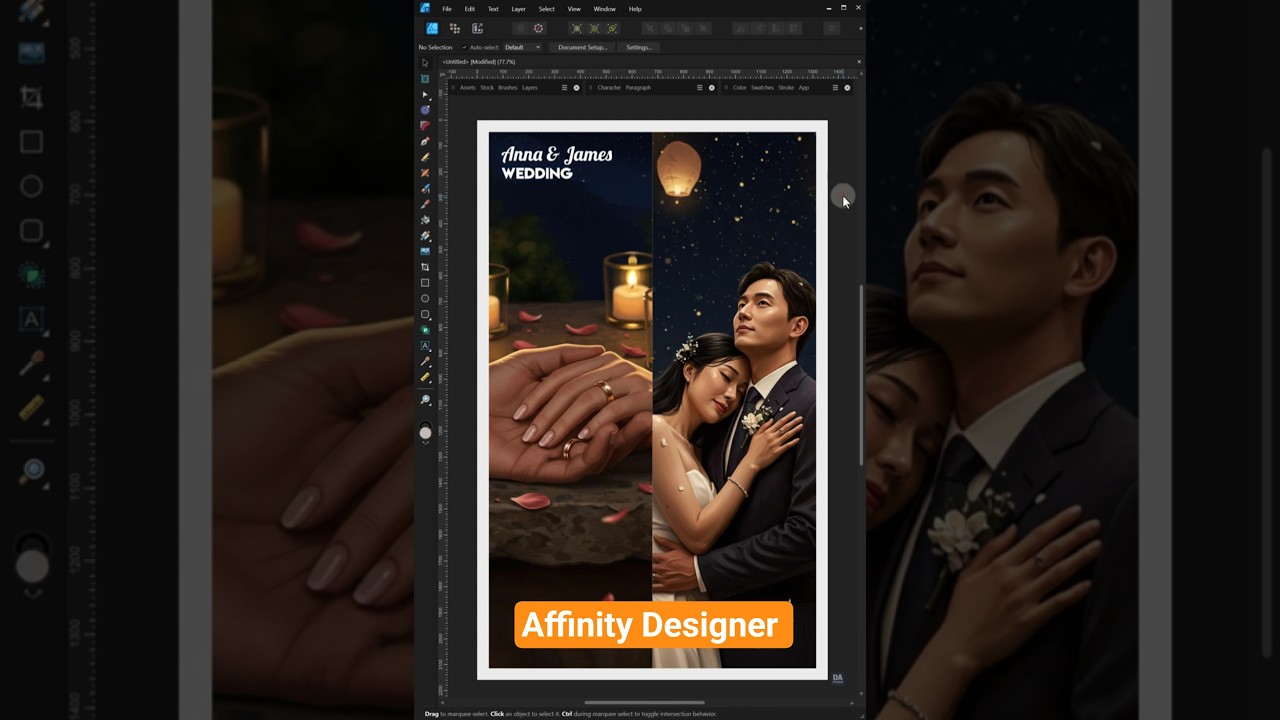Select the Color Picker tool
Screen dimensions: 1280x720
[x=425, y=361]
